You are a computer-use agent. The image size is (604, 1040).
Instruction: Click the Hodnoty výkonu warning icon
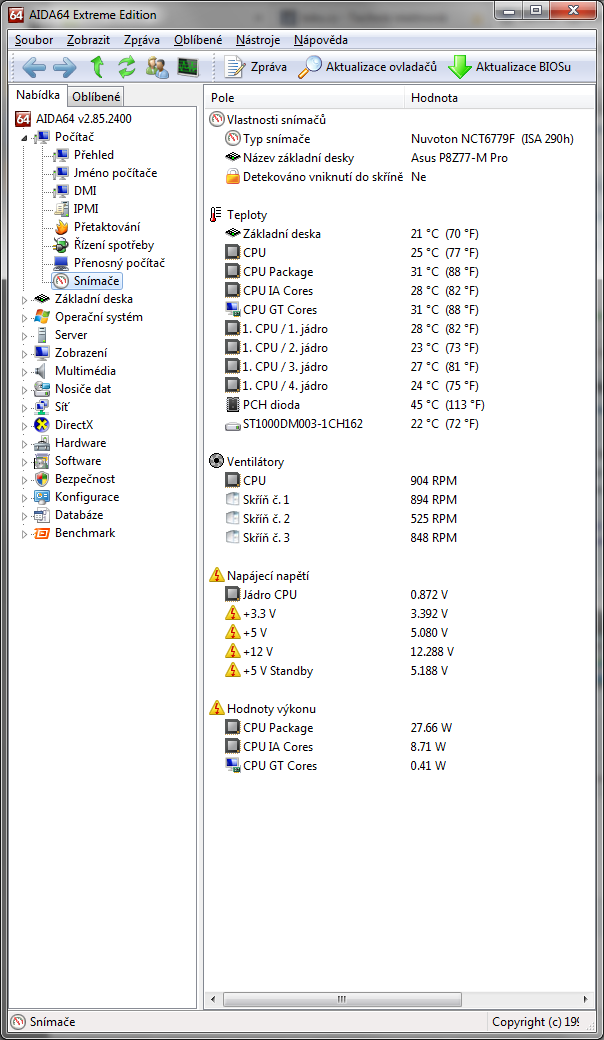click(216, 708)
